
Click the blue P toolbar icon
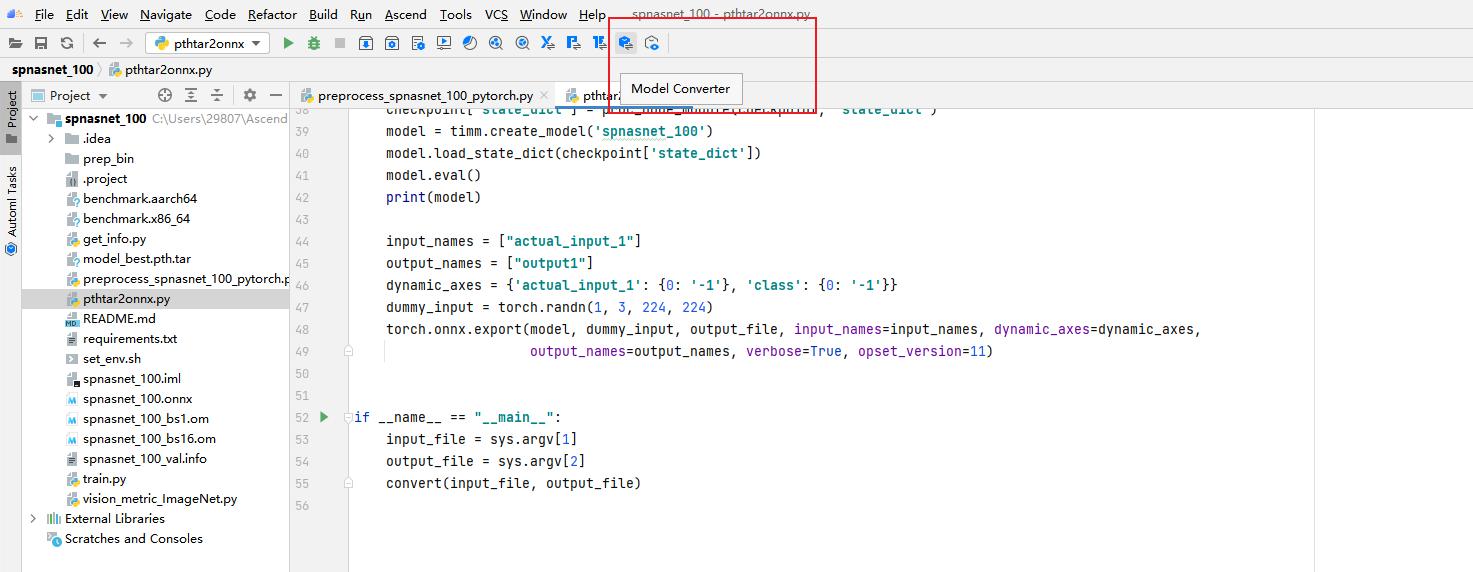[x=574, y=43]
